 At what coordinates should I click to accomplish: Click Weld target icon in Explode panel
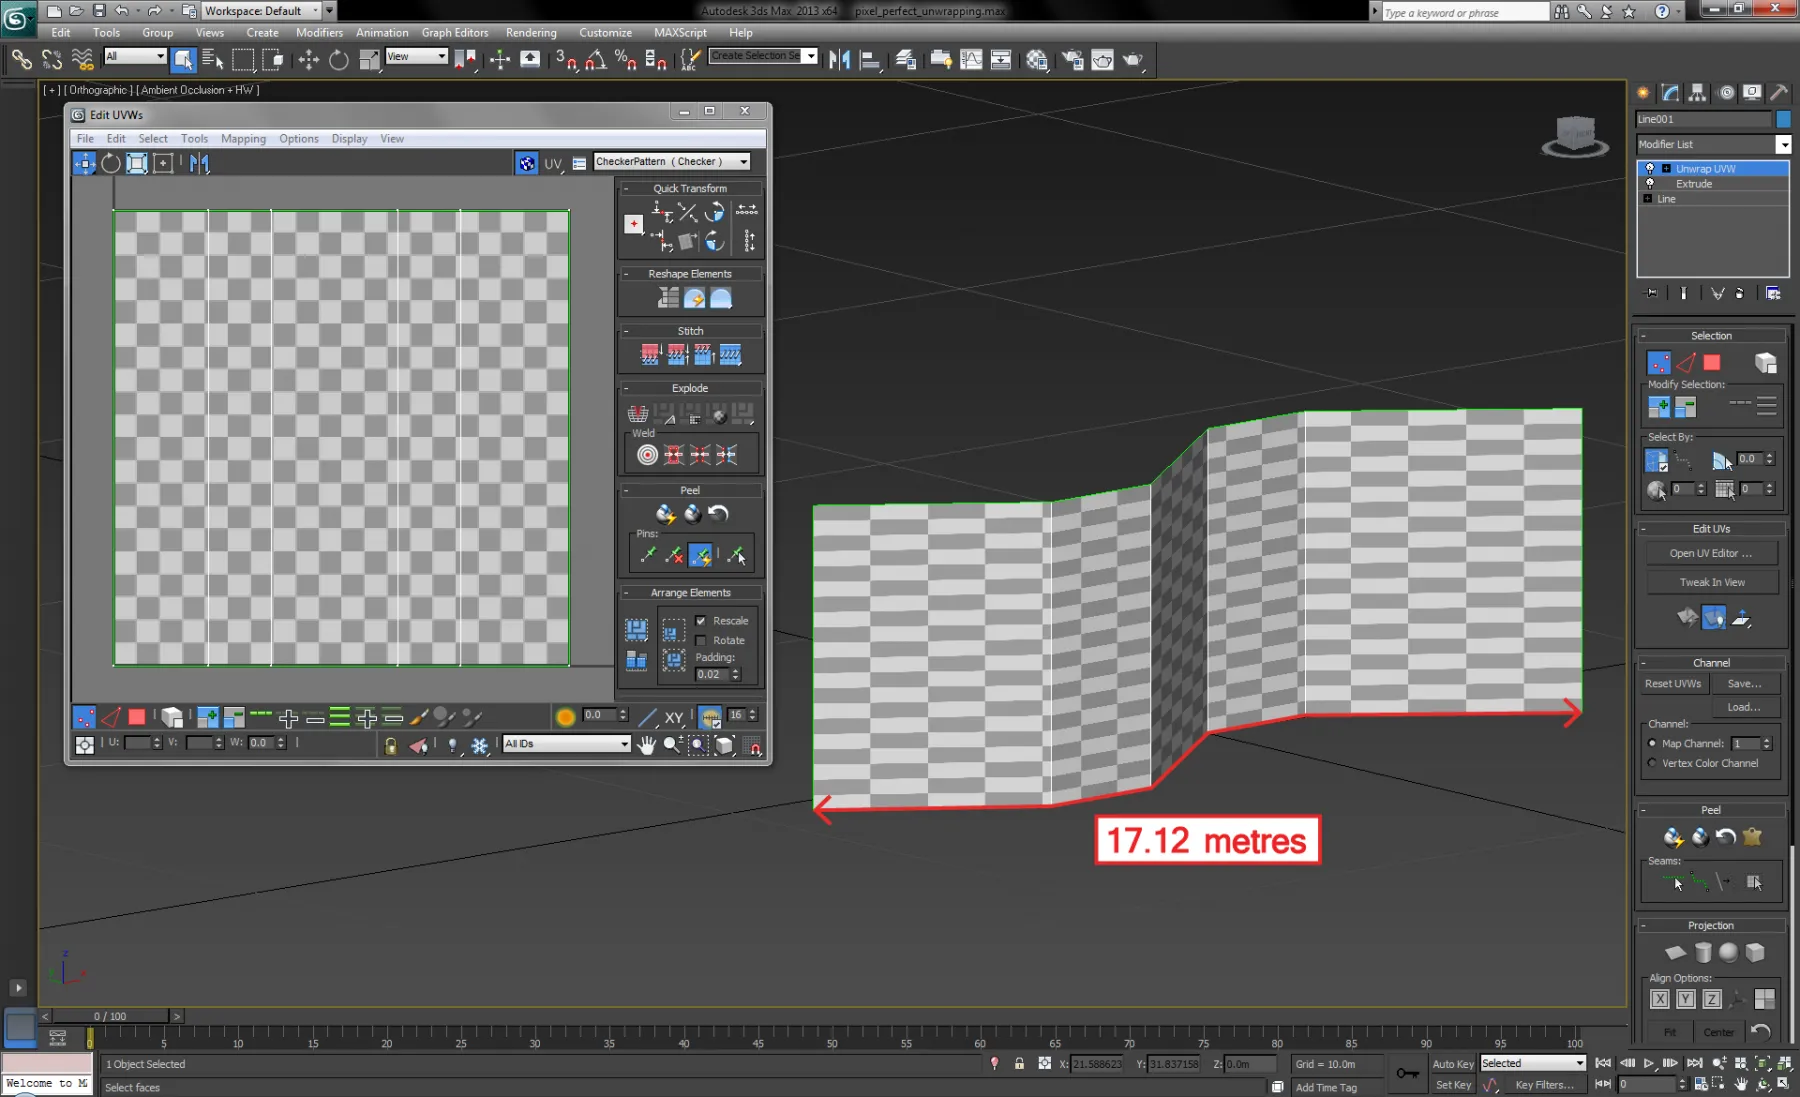point(647,455)
